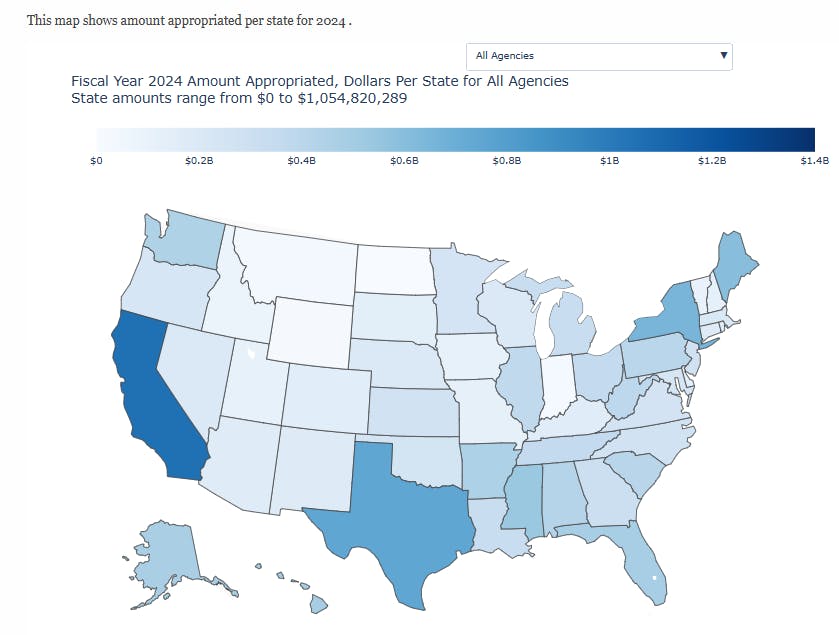The image size is (839, 635).
Task: Click New York on the map
Action: pos(675,315)
